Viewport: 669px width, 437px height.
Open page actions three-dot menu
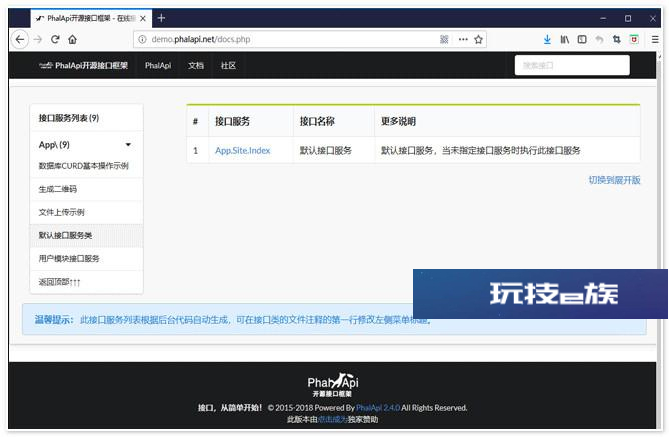tap(463, 39)
